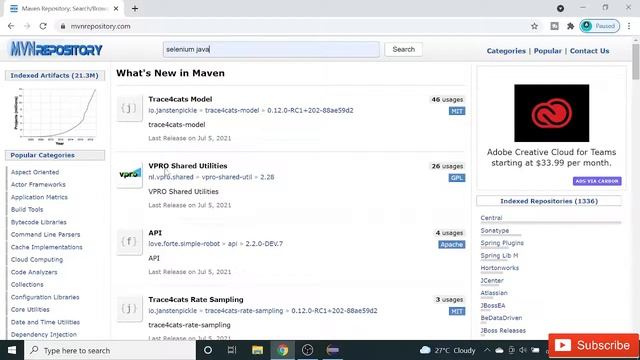The width and height of the screenshot is (640, 360).
Task: Click the browser forward arrow
Action: coord(27,26)
